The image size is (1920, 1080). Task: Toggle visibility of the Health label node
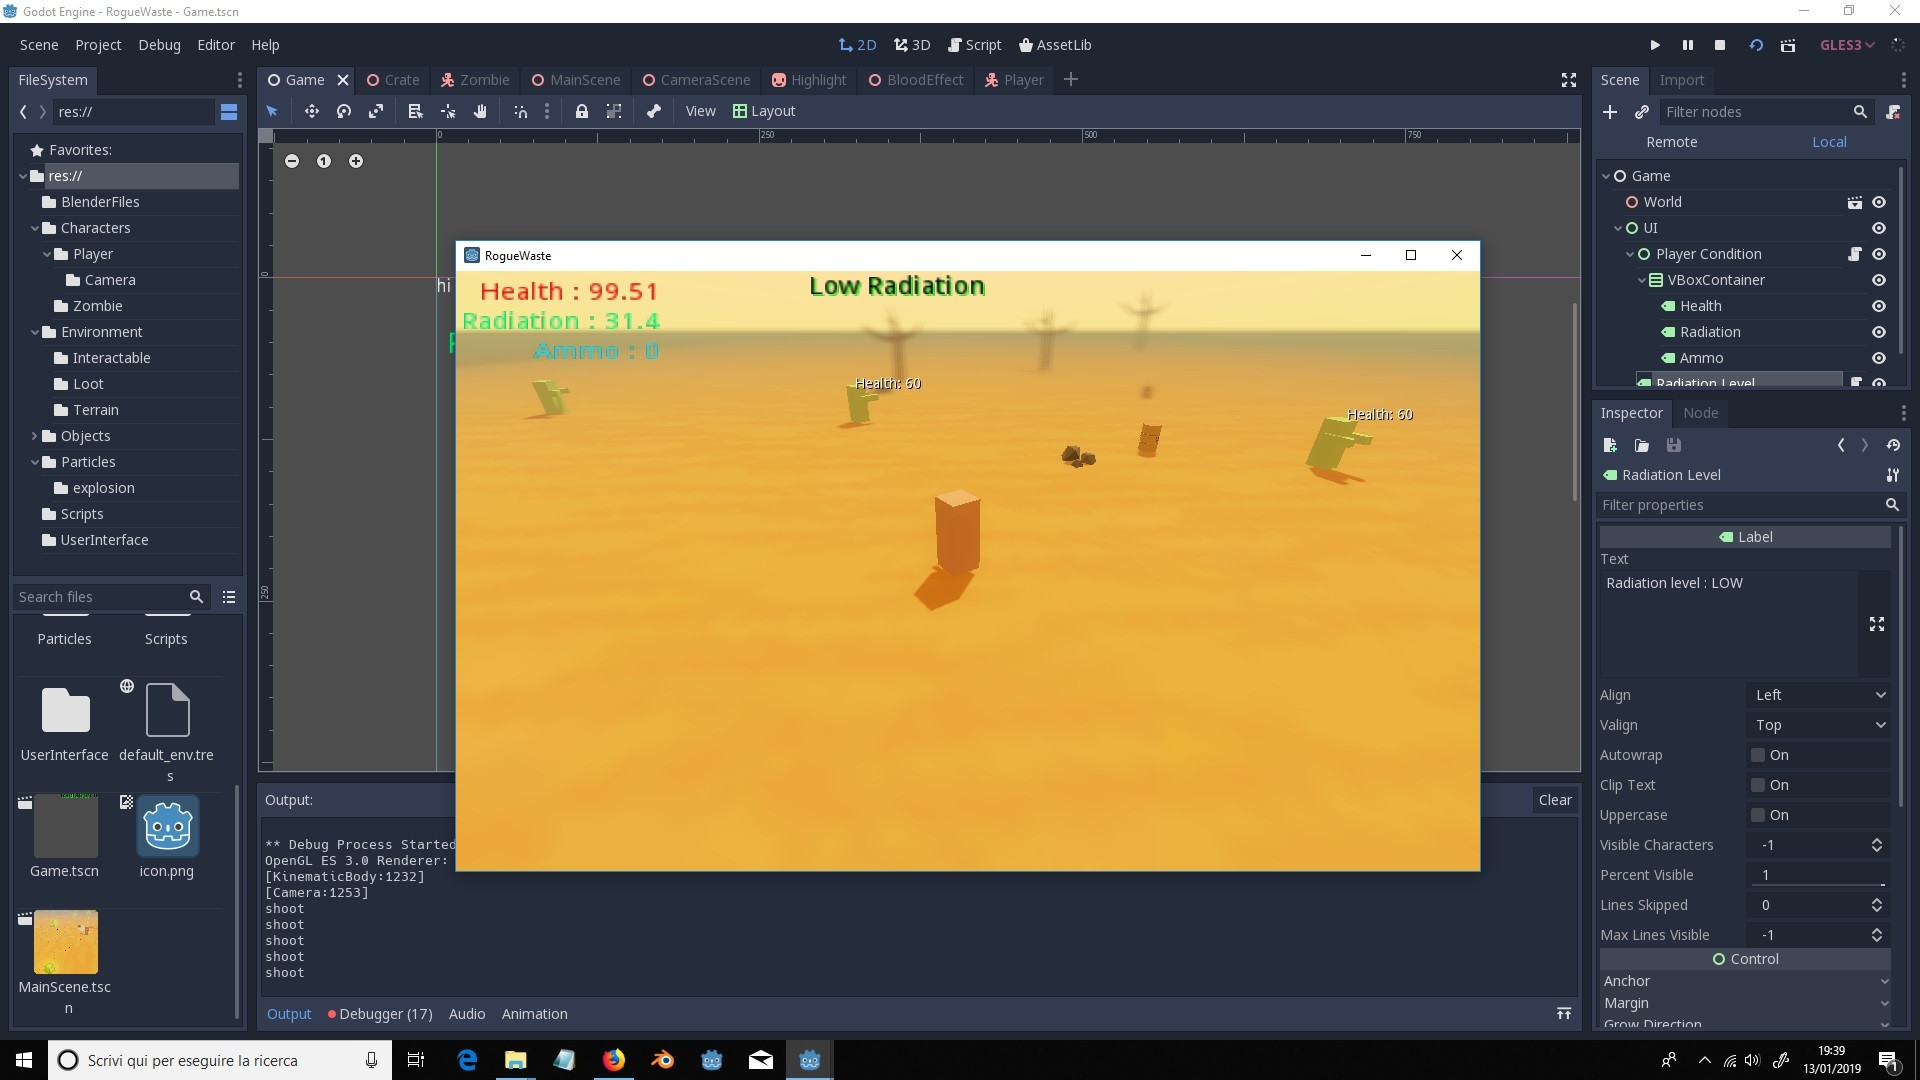pos(1878,306)
